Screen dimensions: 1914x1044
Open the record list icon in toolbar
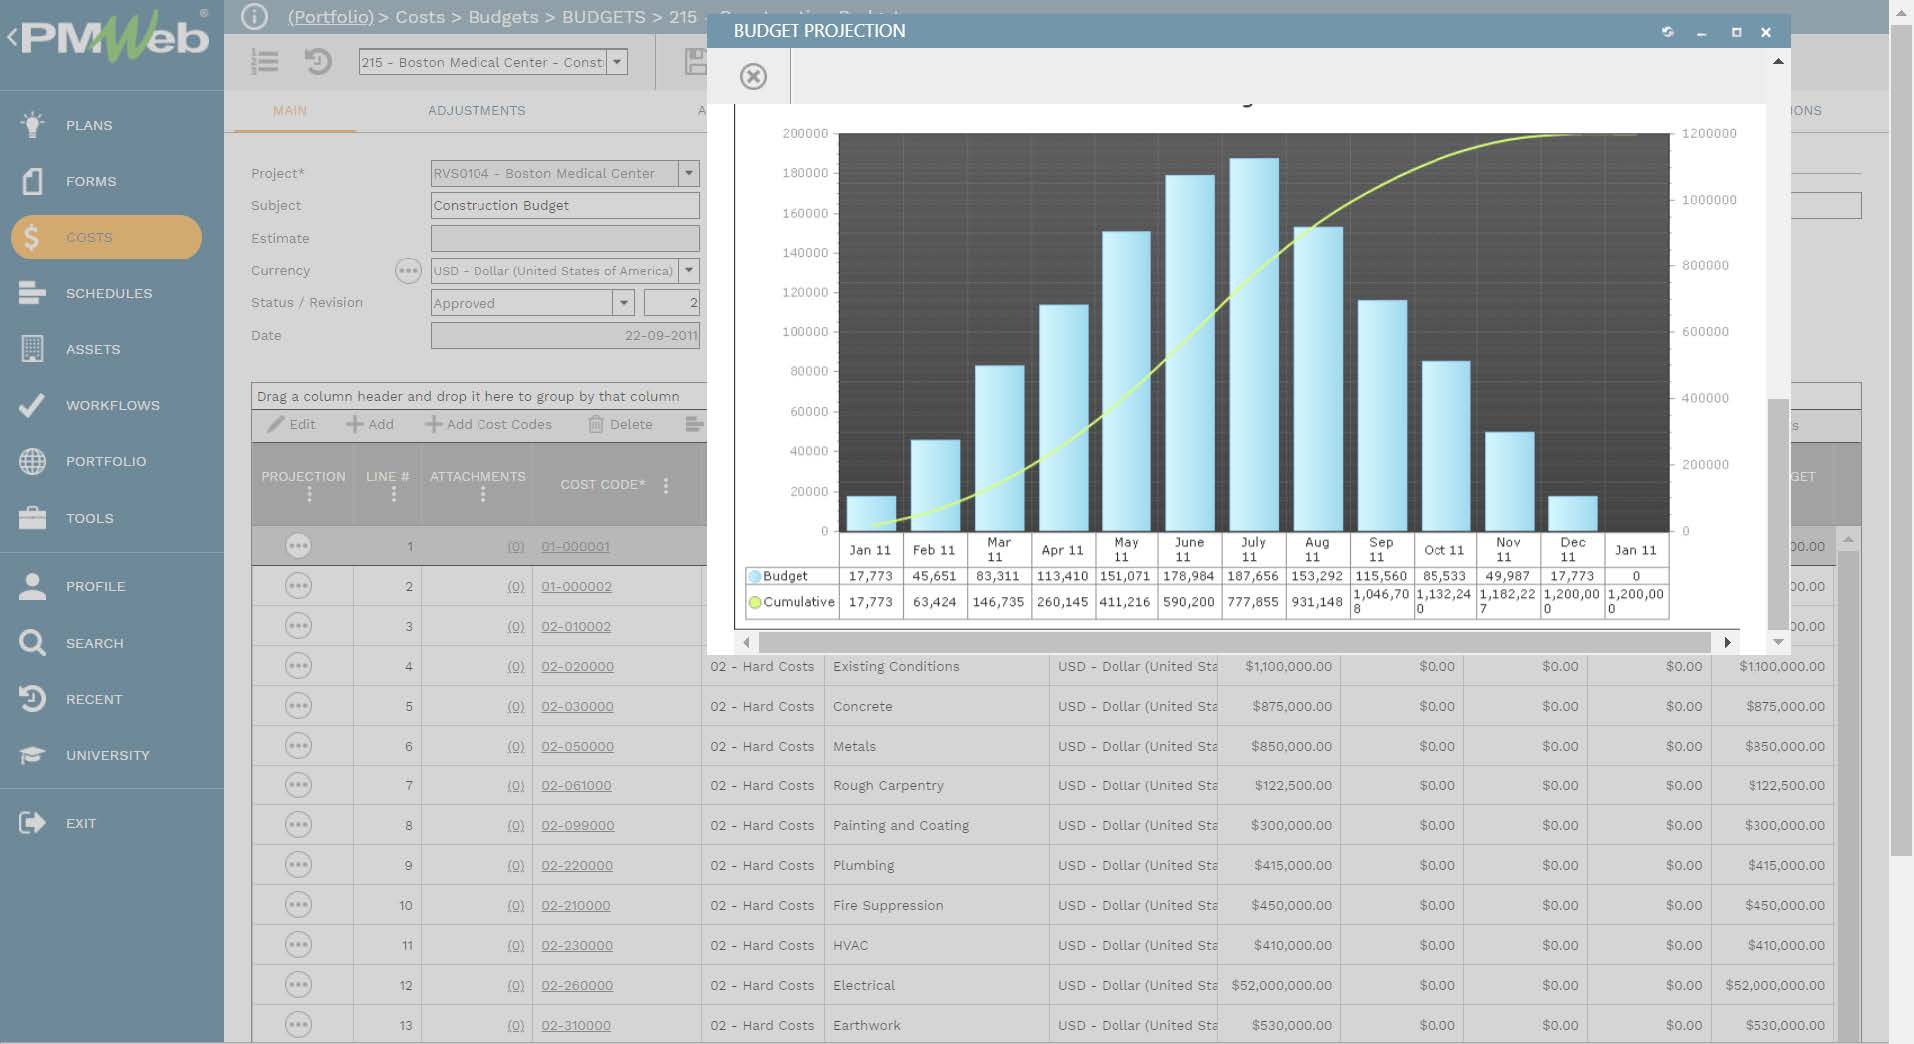coord(265,62)
